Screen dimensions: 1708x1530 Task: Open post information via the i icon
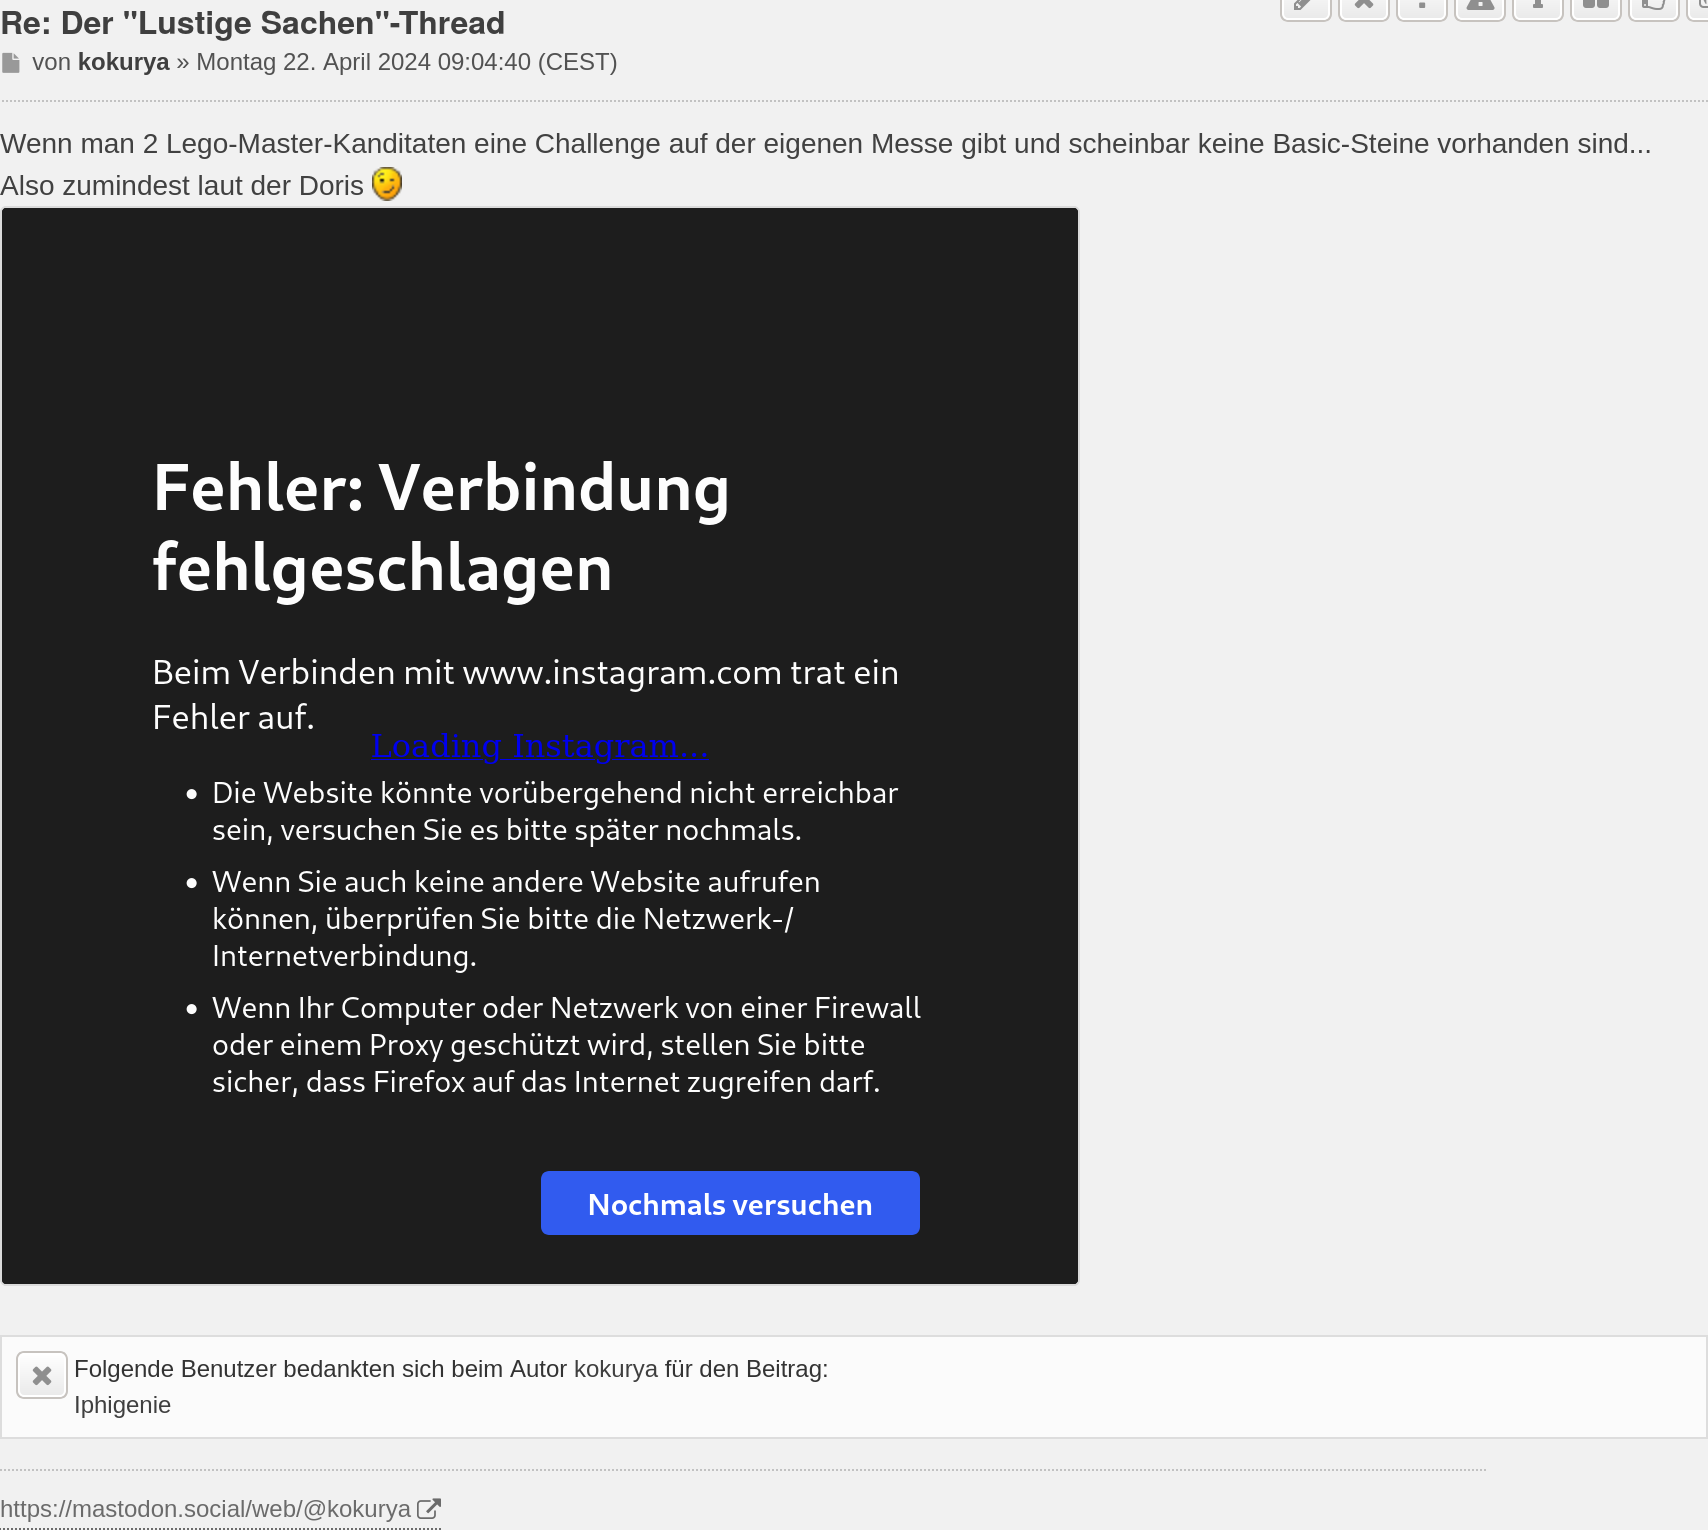[x=1538, y=6]
